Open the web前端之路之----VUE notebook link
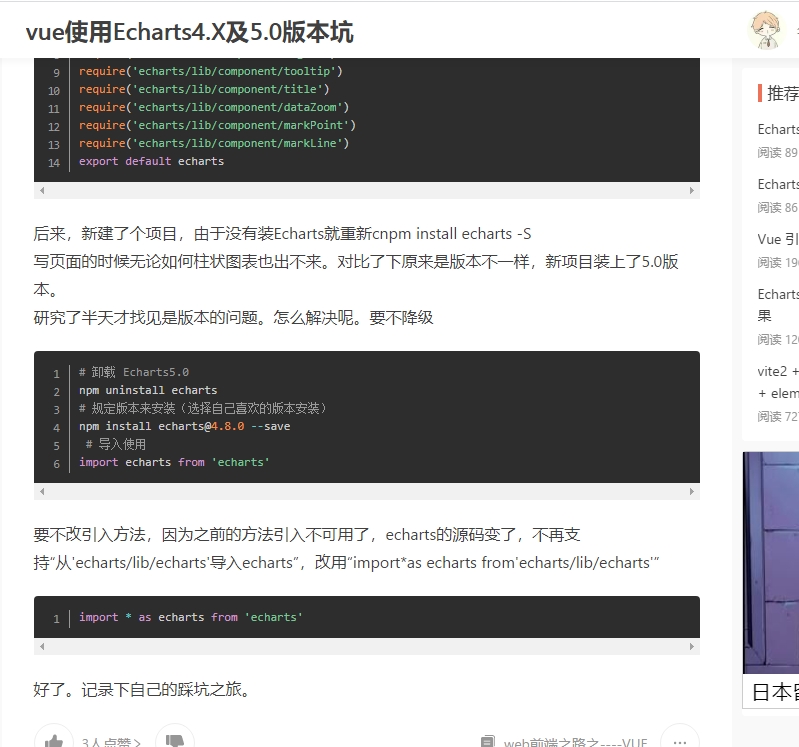The image size is (799, 747). (x=575, y=742)
